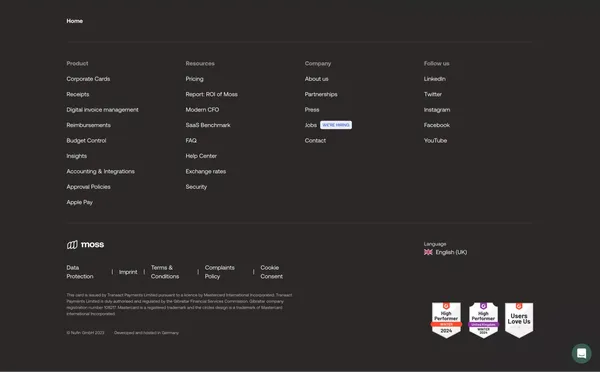Open the Security link
The height and width of the screenshot is (374, 600).
point(196,187)
